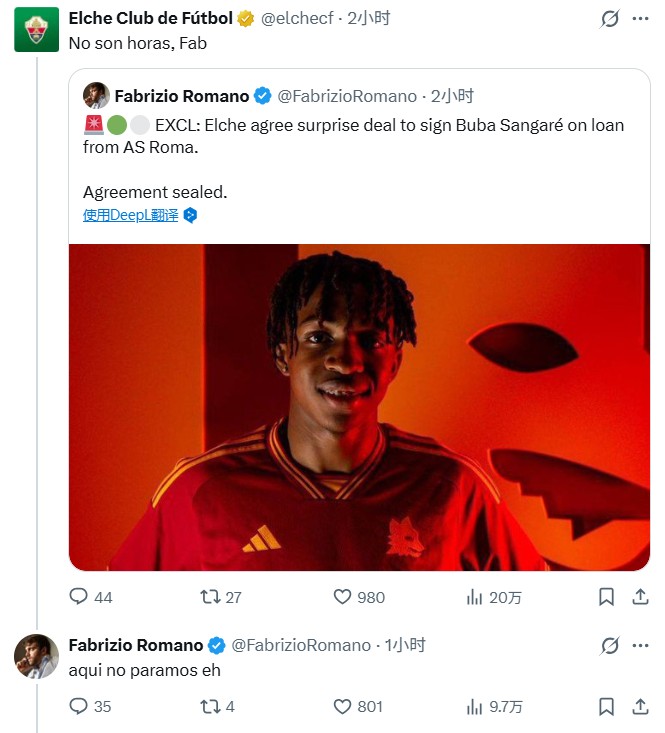Like the Elche Club post
This screenshot has width=665, height=733.
343,597
